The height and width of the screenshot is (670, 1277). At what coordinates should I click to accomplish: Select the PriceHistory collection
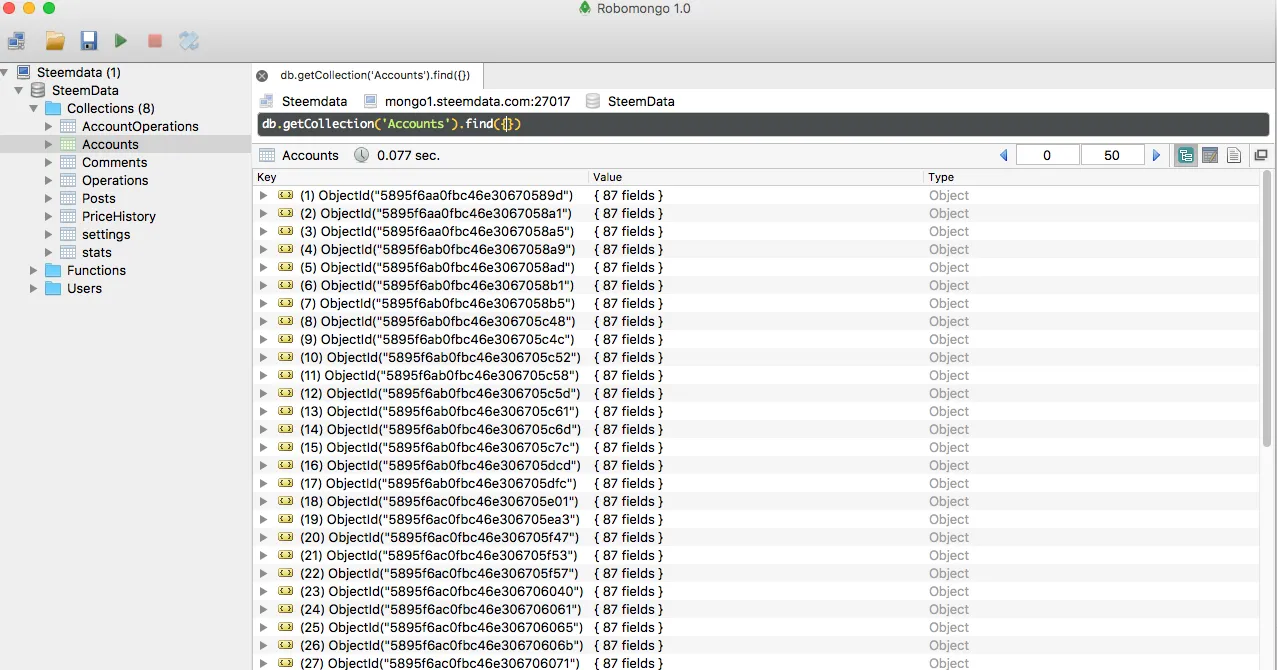point(119,216)
